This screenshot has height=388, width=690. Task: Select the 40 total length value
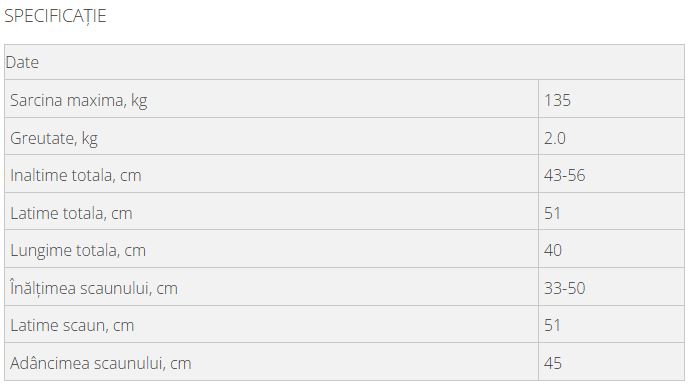coord(553,250)
